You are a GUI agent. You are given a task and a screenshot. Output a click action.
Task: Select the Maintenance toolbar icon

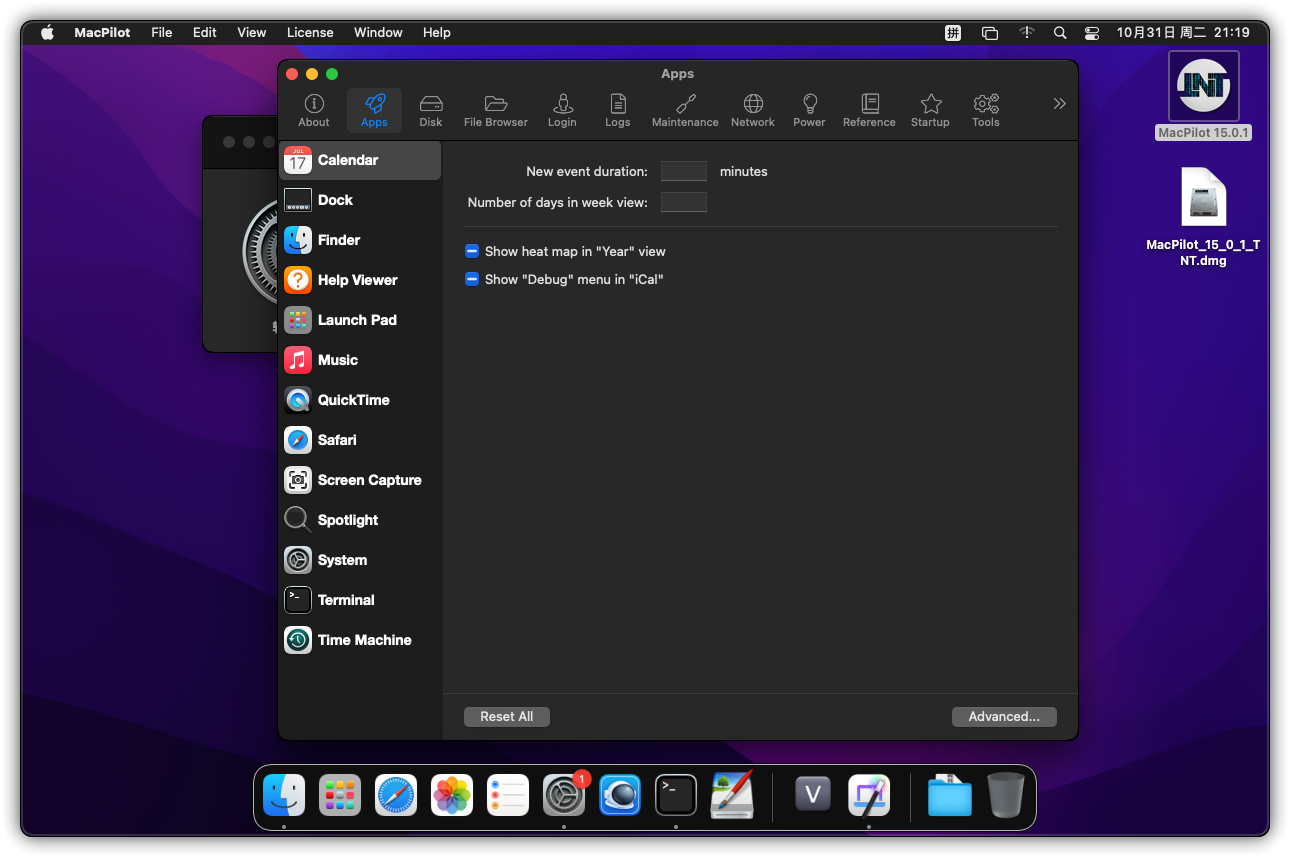[x=685, y=110]
